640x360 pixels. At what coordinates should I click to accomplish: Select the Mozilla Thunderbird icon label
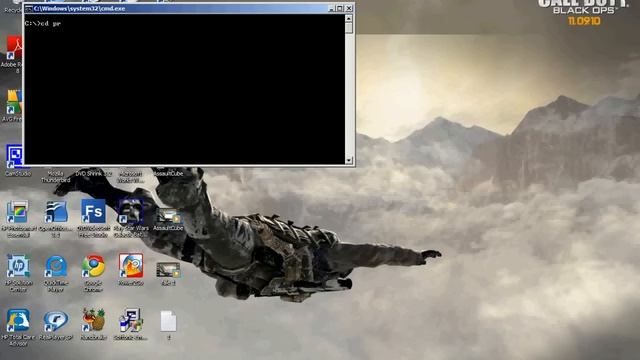56,177
